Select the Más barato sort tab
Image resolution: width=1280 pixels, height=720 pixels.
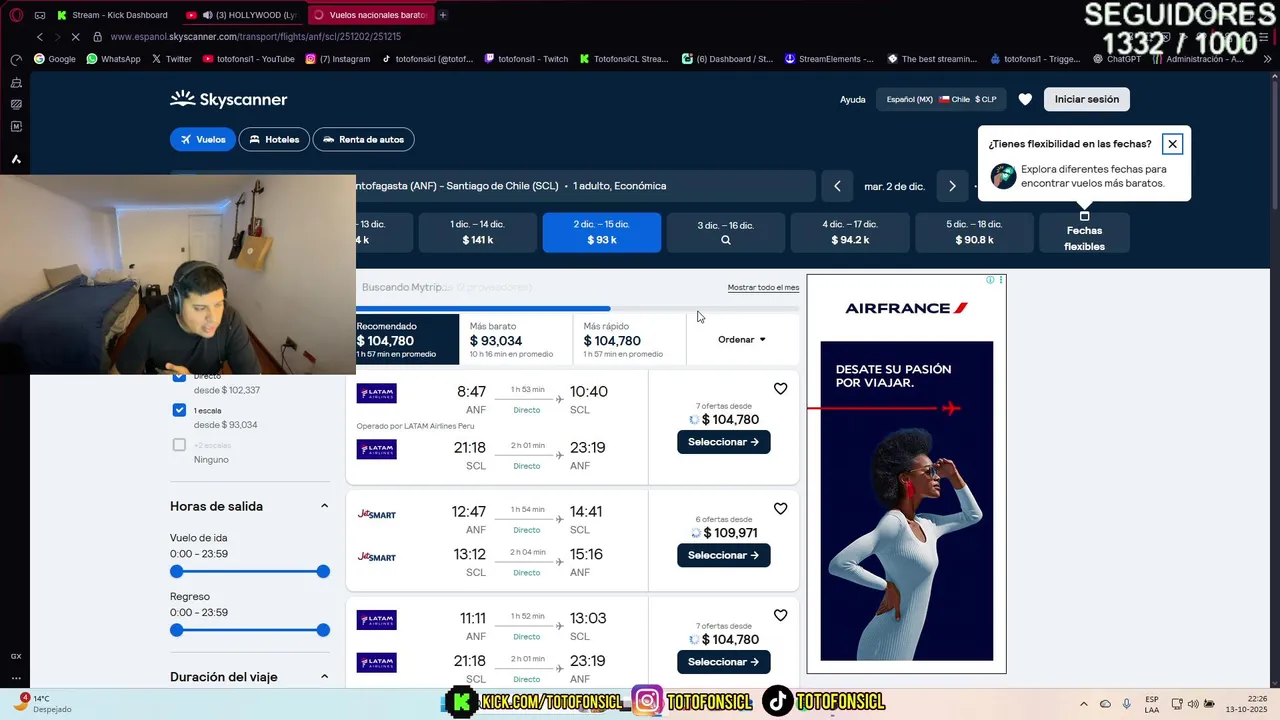click(515, 339)
